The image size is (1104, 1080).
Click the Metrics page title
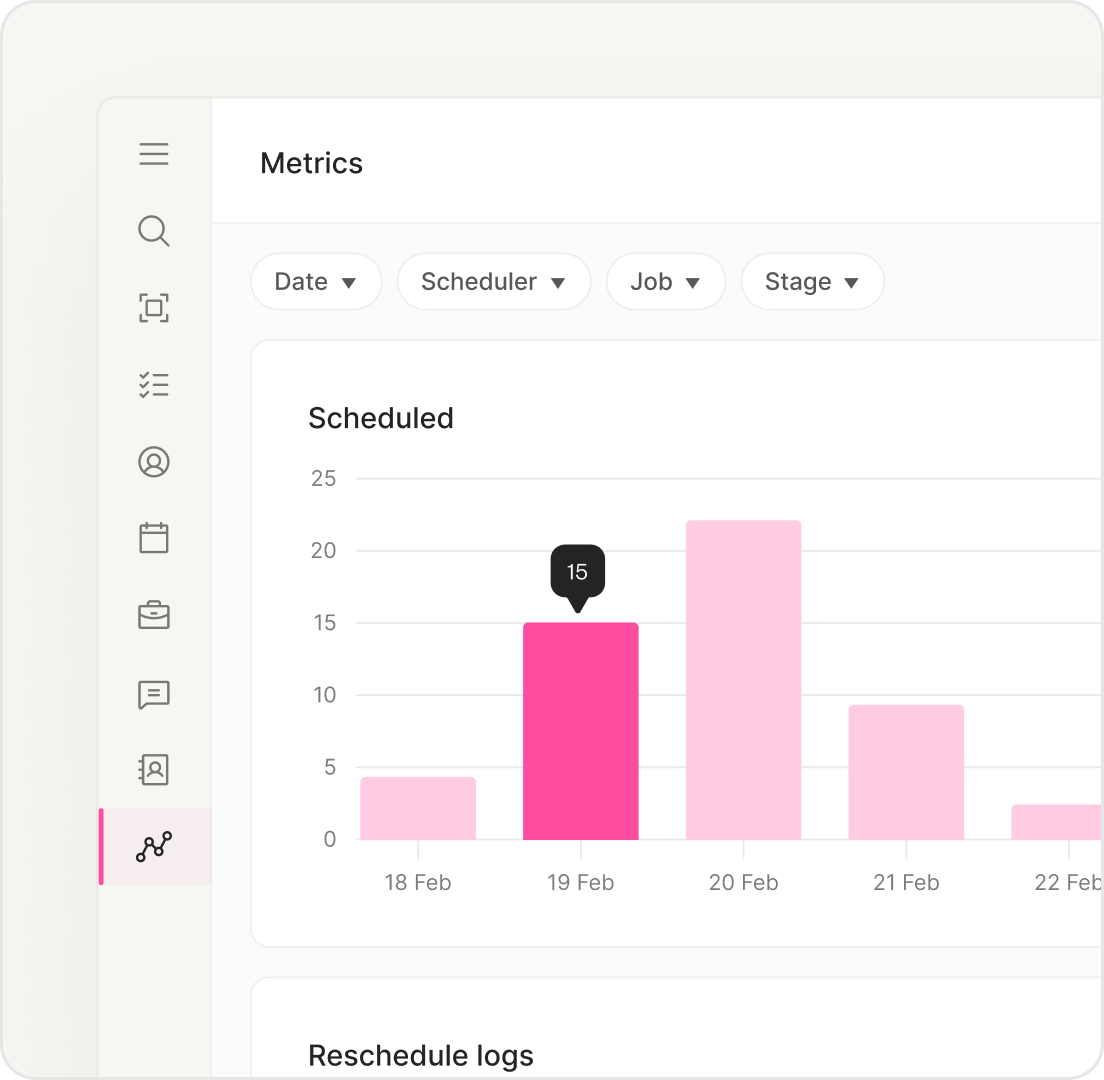tap(311, 163)
